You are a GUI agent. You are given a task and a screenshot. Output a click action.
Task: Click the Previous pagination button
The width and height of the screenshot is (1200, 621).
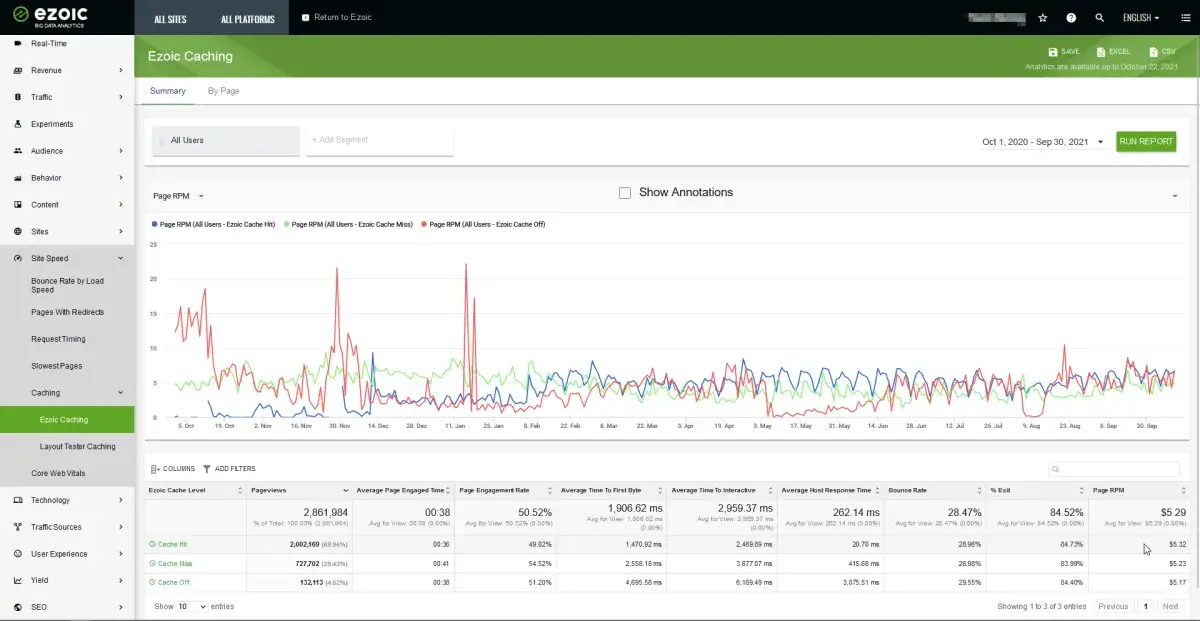(x=1113, y=607)
